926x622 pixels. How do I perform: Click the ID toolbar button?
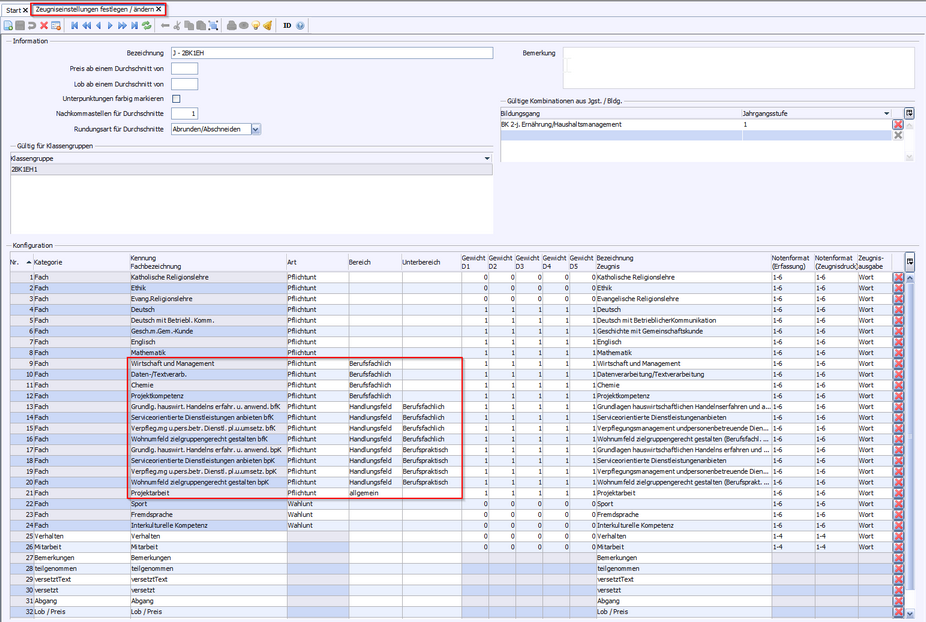pyautogui.click(x=287, y=25)
